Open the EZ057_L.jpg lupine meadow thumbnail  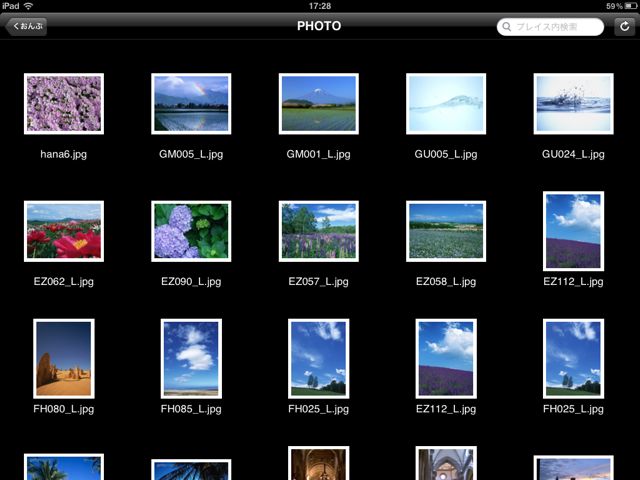click(318, 231)
